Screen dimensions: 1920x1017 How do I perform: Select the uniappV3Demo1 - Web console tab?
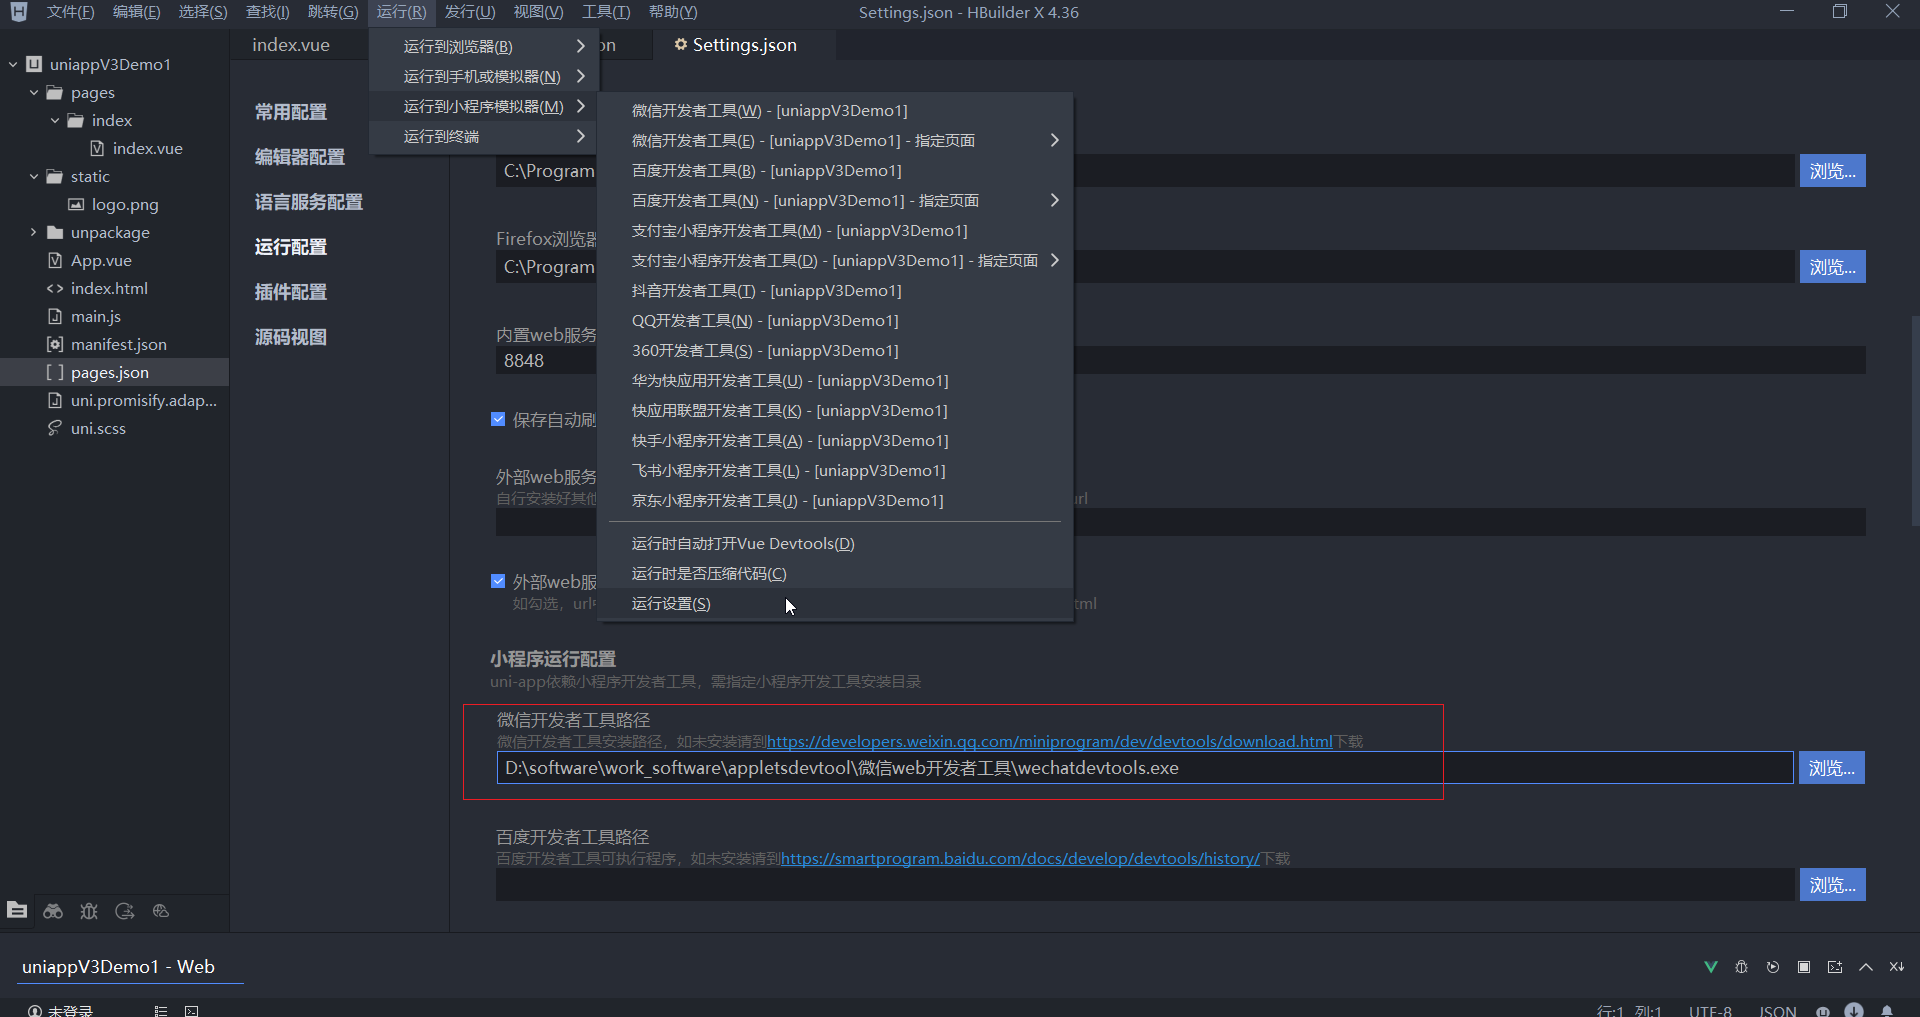click(x=118, y=967)
